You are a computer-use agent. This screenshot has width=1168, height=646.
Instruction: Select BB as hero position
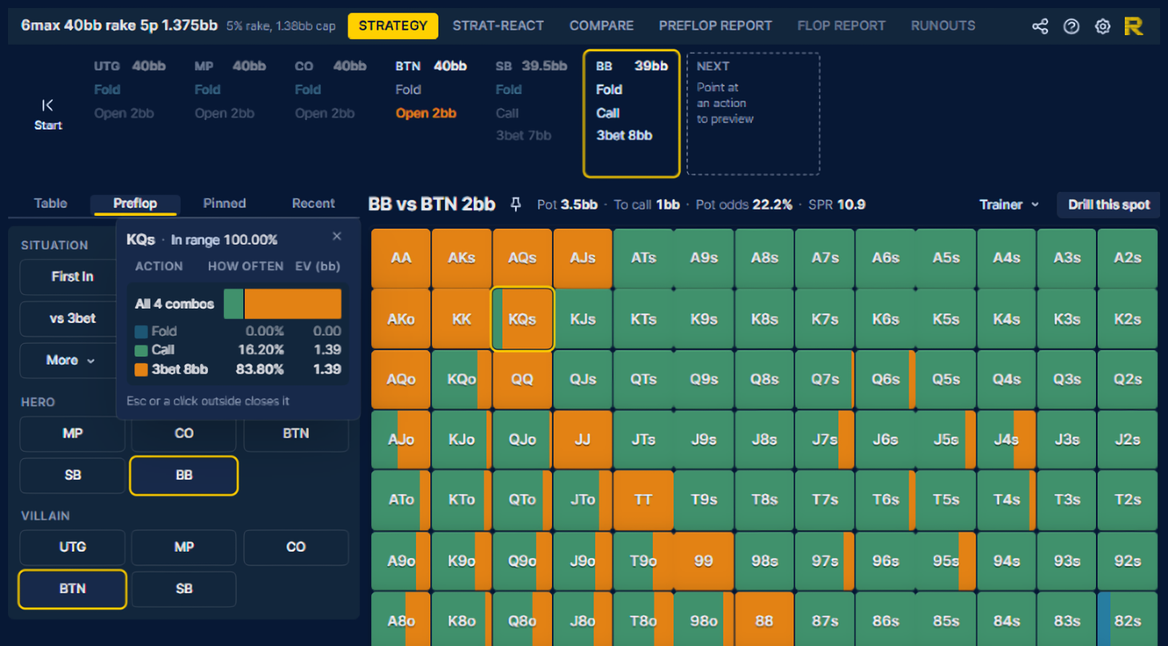click(184, 475)
